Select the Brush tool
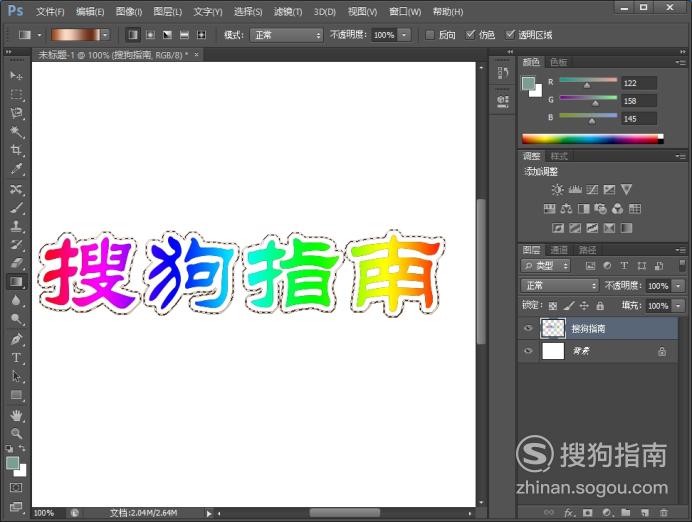692x522 pixels. click(x=16, y=208)
